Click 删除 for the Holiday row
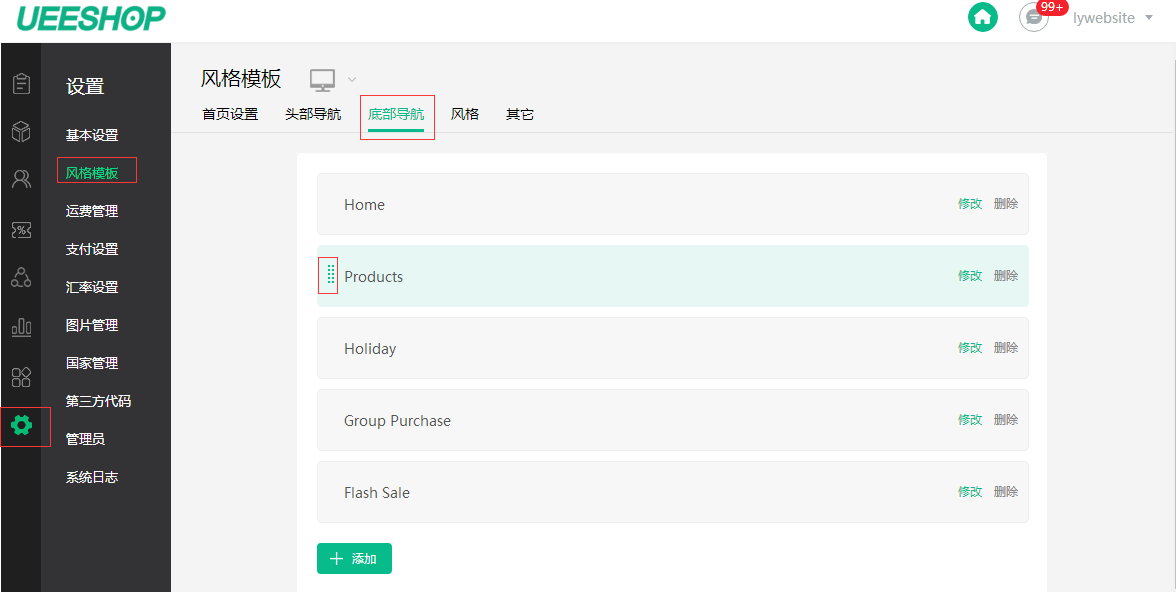1176x592 pixels. [x=1006, y=347]
